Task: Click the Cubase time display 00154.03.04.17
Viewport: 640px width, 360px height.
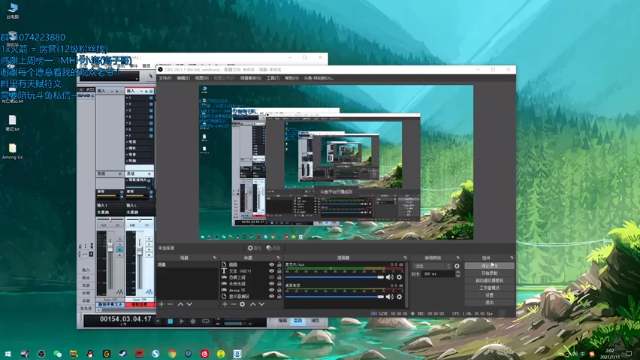Action: coord(125,319)
